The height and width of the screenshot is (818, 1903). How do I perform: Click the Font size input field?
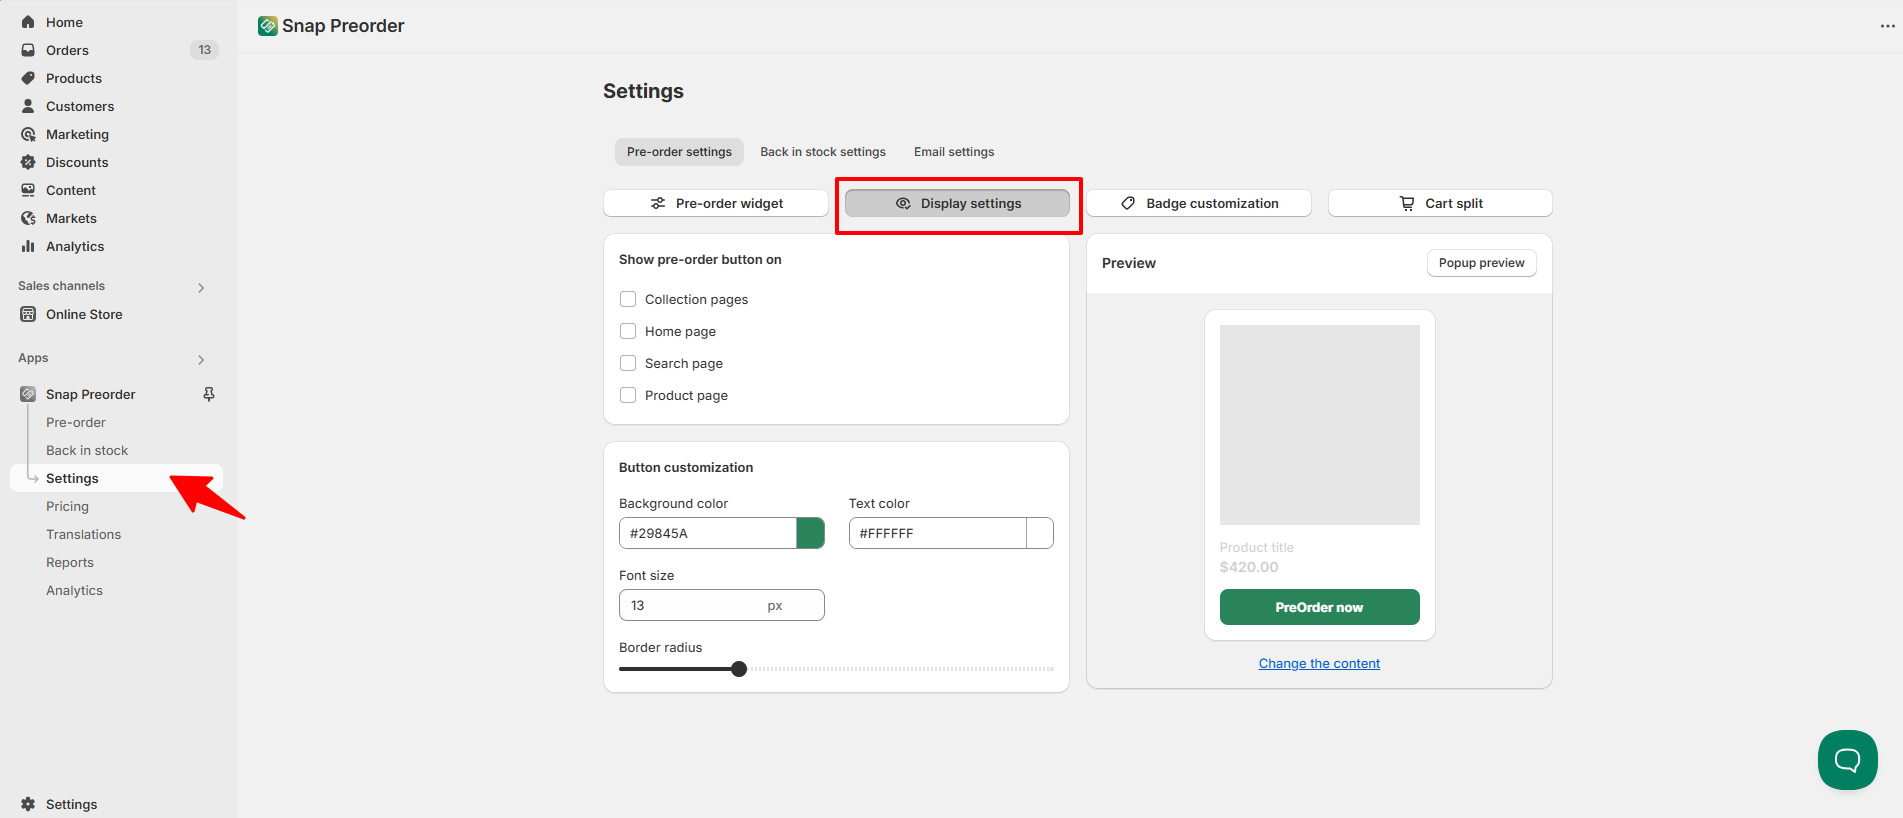pos(721,605)
